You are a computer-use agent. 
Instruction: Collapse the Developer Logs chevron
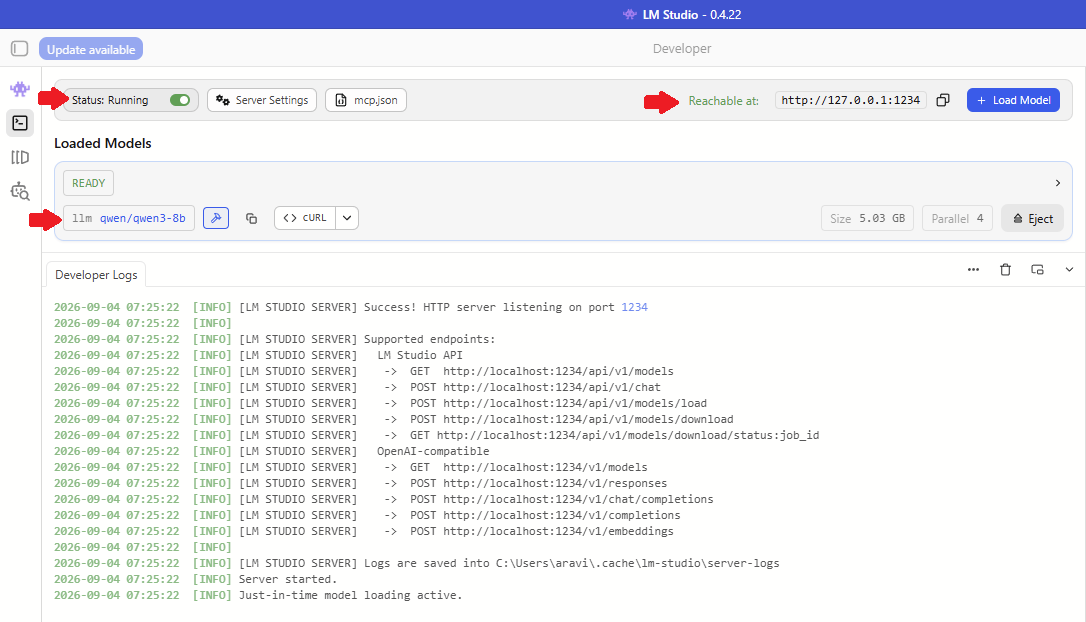pos(1069,269)
